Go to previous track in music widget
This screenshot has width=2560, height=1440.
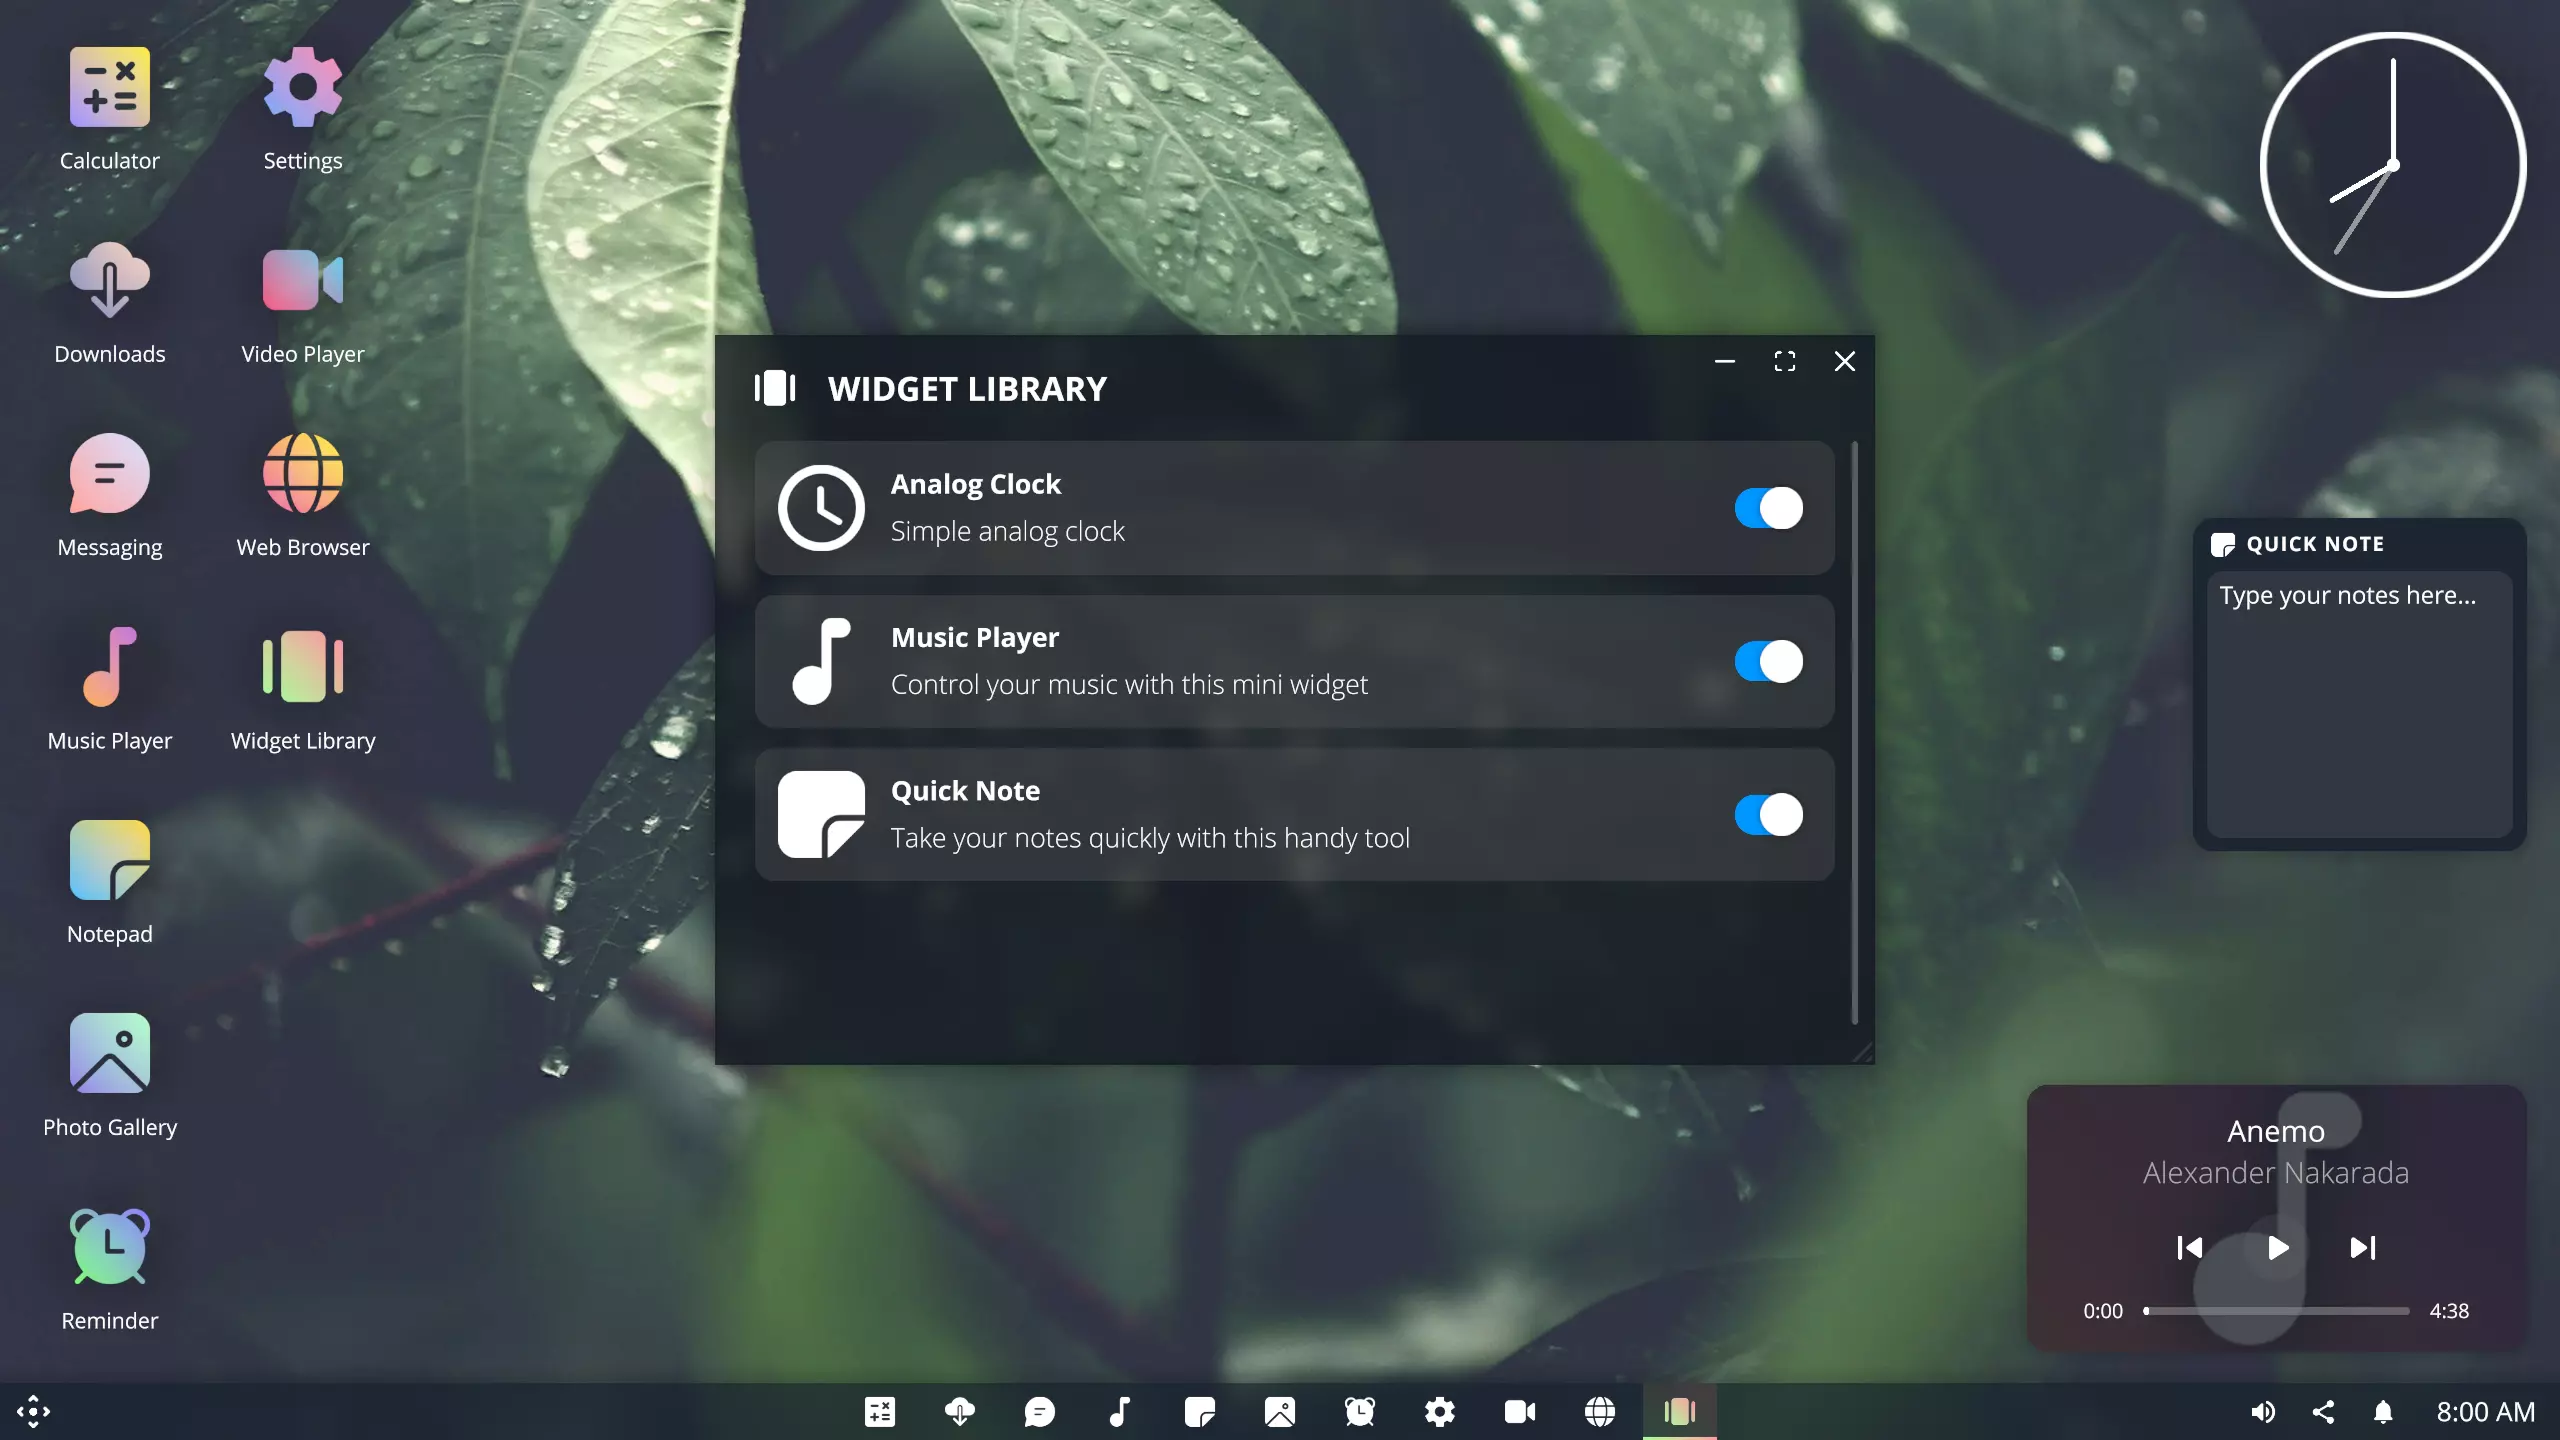pyautogui.click(x=2190, y=1248)
